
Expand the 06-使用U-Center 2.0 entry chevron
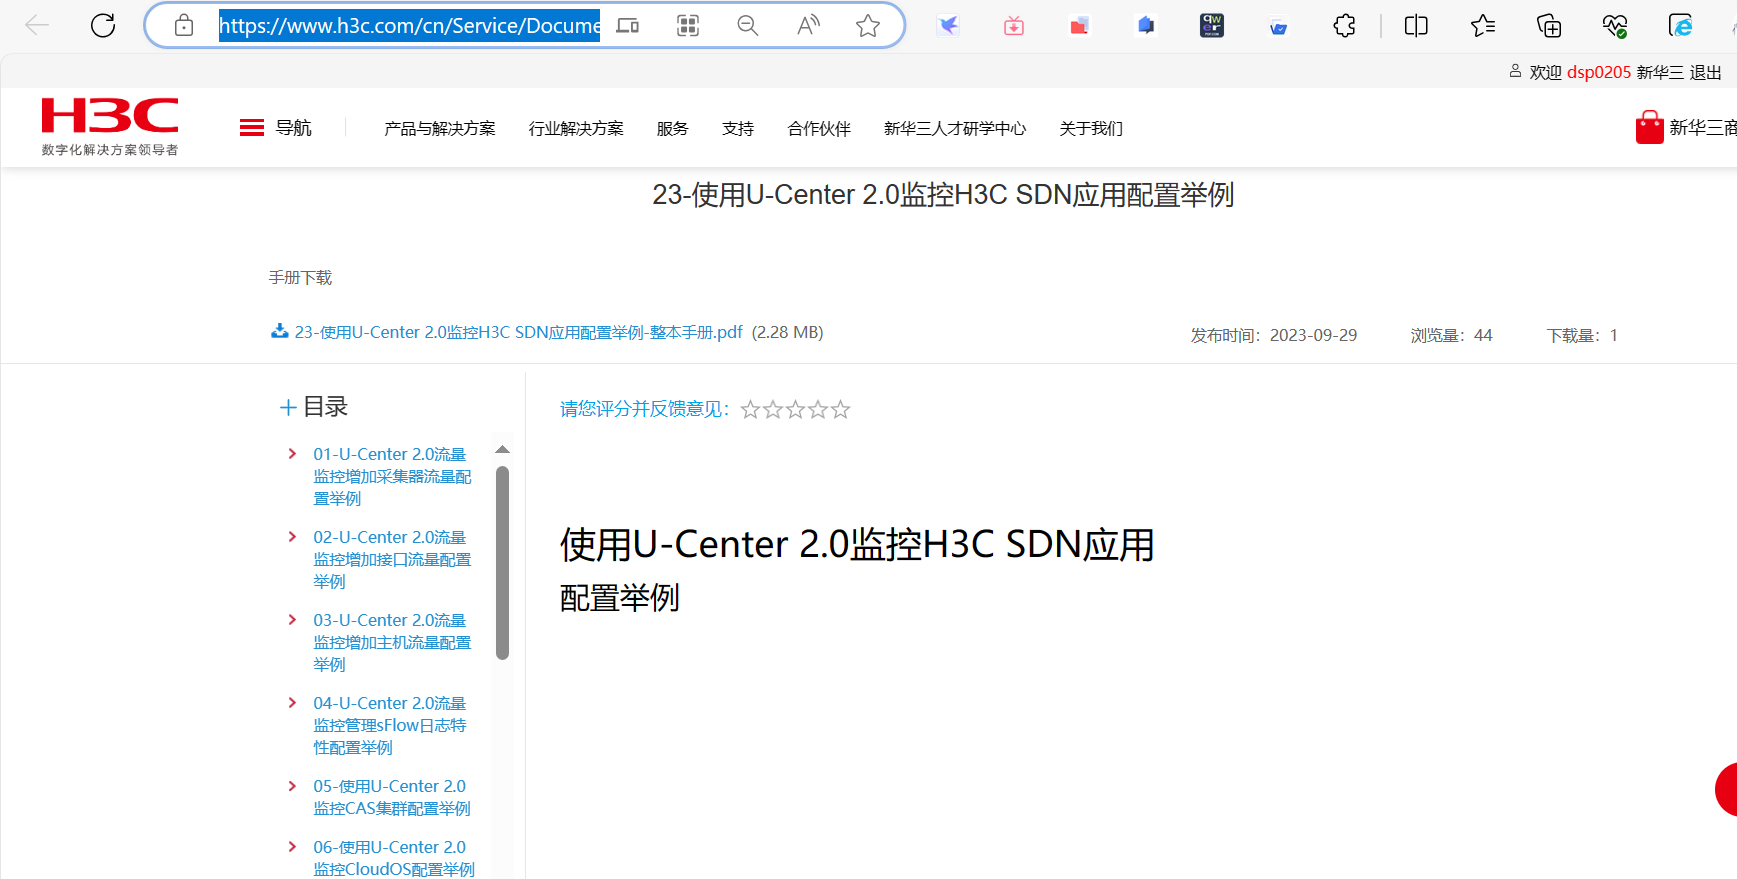coord(292,847)
